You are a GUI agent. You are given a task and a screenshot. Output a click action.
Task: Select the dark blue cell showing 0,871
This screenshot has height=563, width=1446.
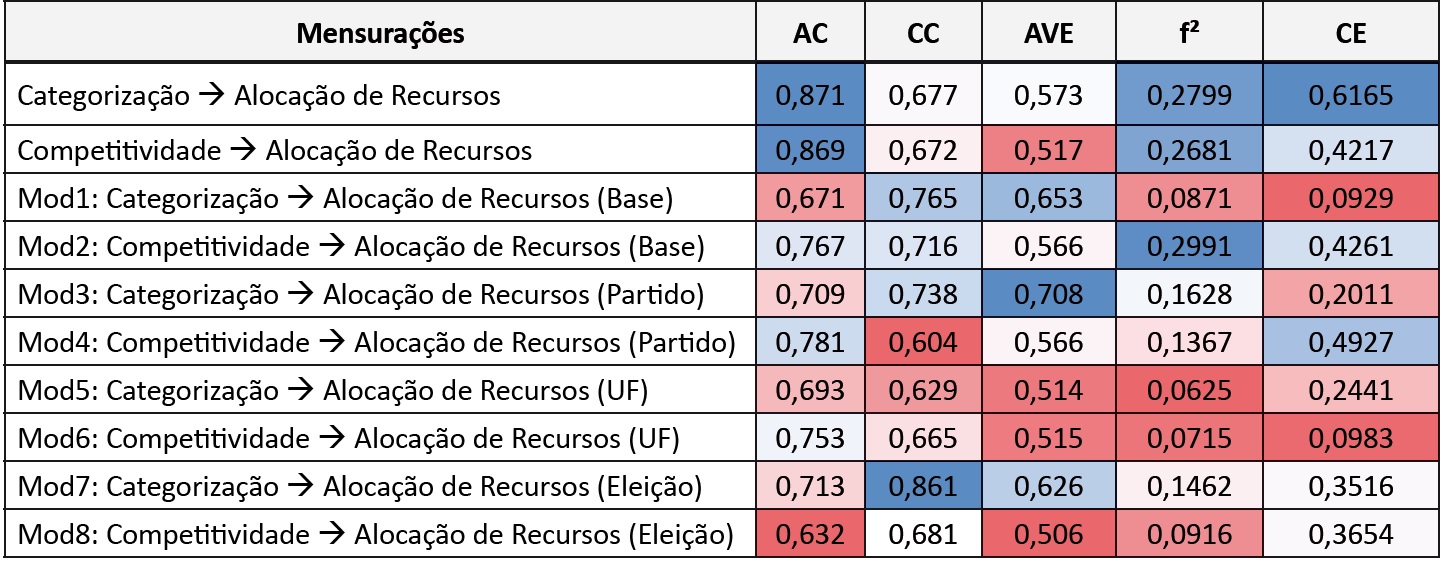(x=810, y=96)
